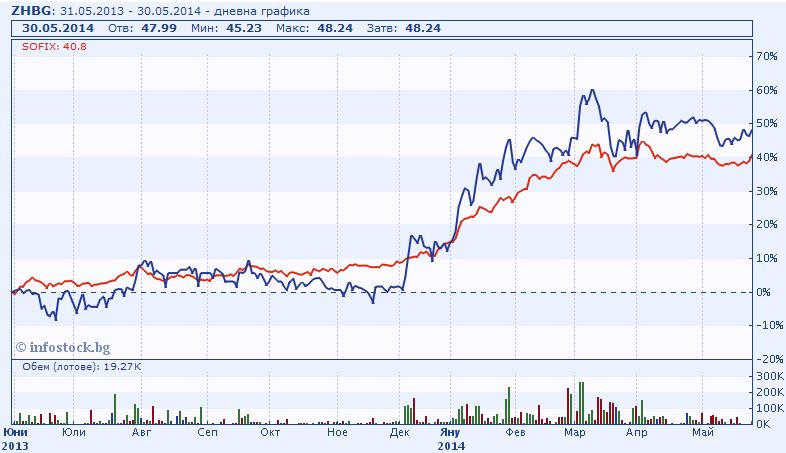Click the 2014 year label
This screenshot has height=453, width=786.
click(451, 445)
